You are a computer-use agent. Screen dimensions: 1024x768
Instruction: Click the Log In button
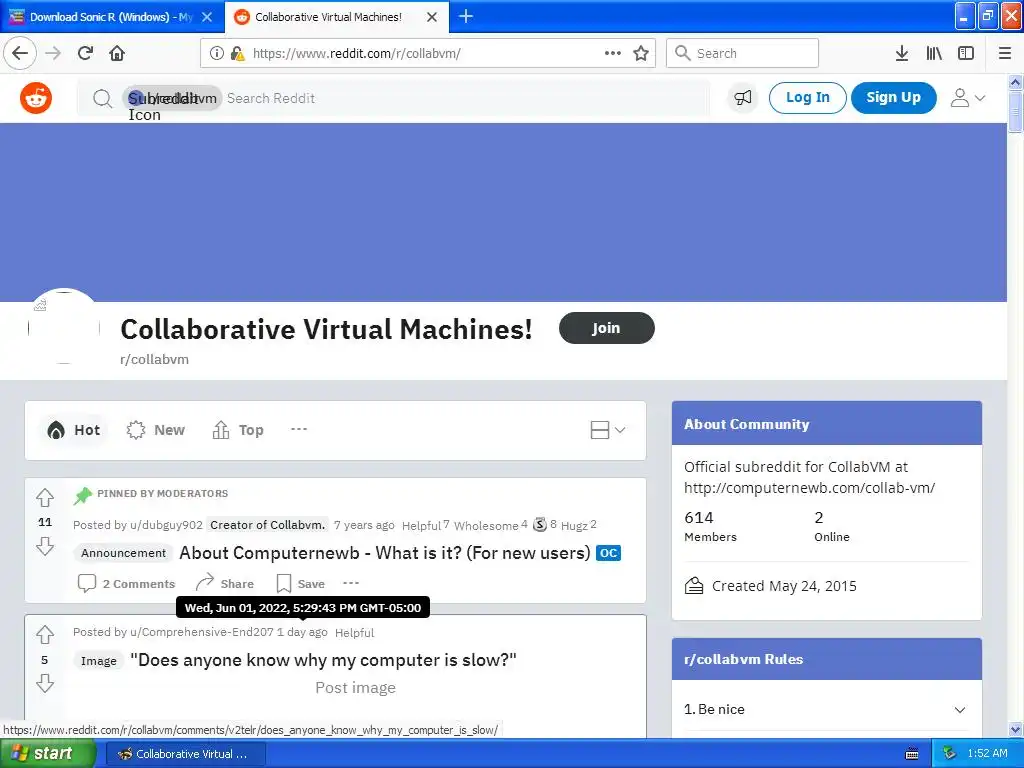(x=807, y=97)
